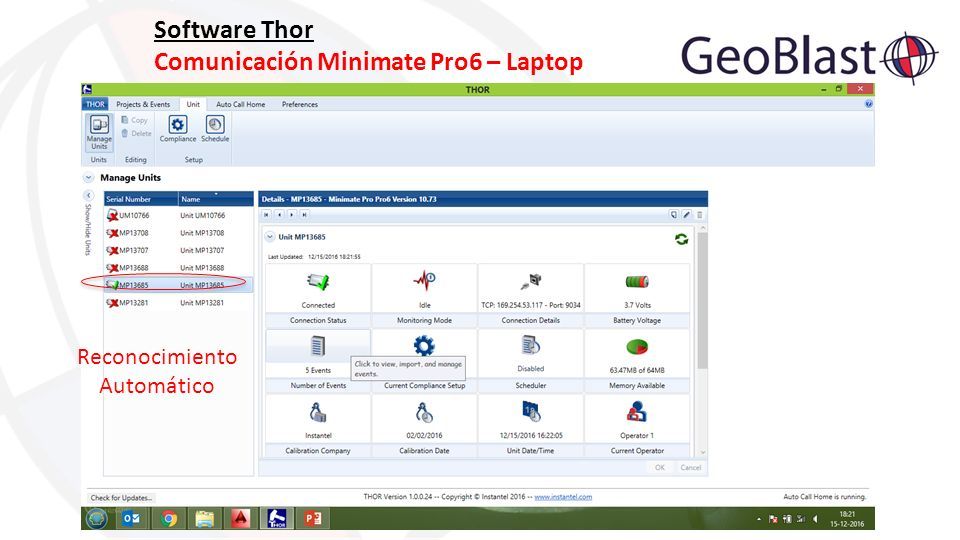Viewport: 960px width, 540px height.
Task: Click the help icon in ribbon corner
Action: pos(868,104)
